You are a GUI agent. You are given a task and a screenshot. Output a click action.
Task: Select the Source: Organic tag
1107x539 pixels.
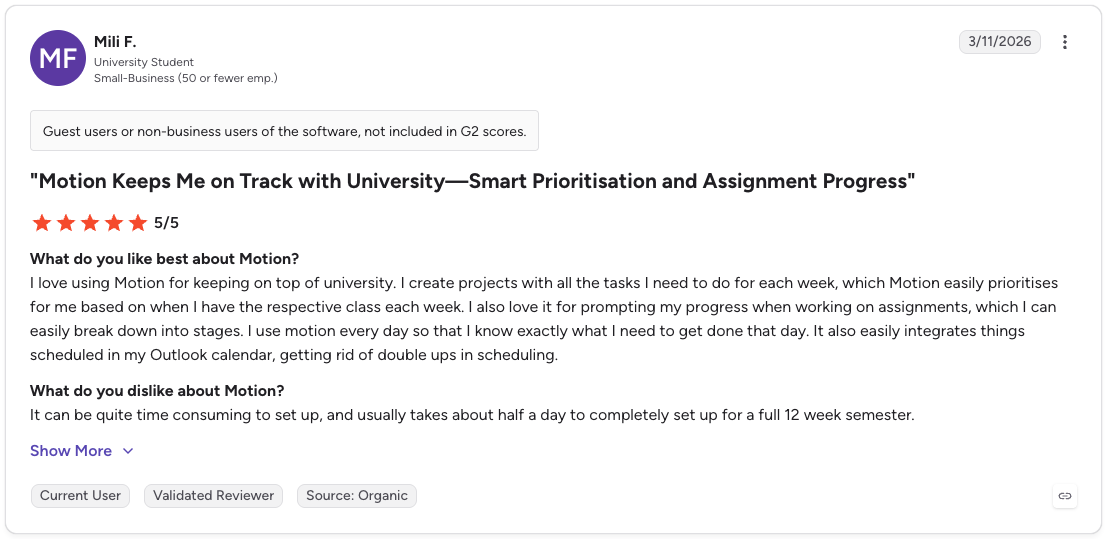[357, 496]
